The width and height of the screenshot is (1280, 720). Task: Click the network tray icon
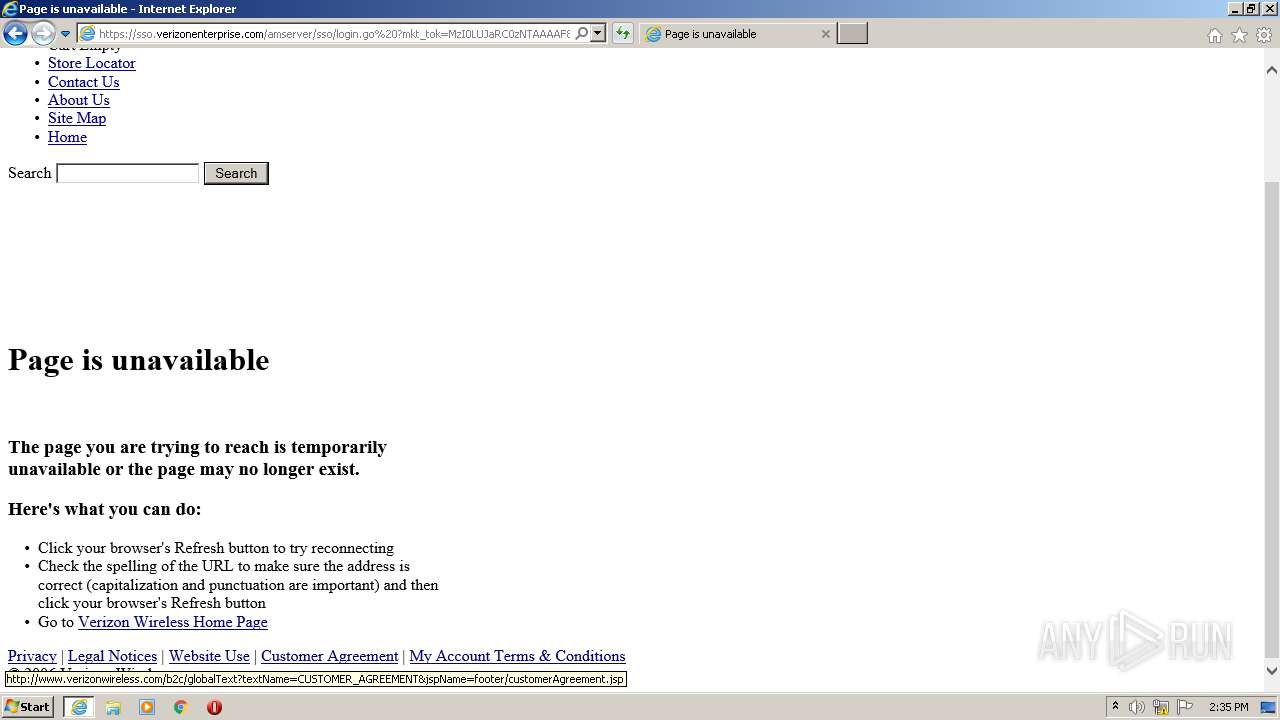[x=1161, y=707]
